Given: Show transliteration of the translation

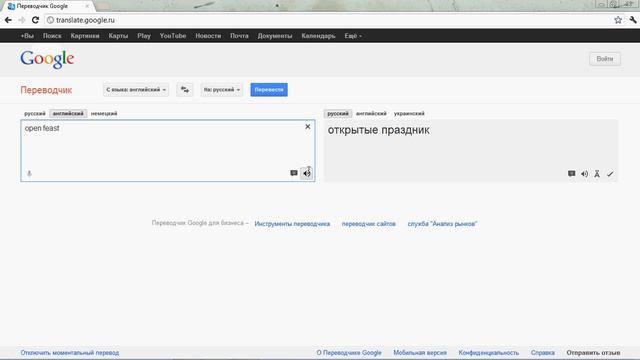Looking at the screenshot, I should [x=597, y=174].
